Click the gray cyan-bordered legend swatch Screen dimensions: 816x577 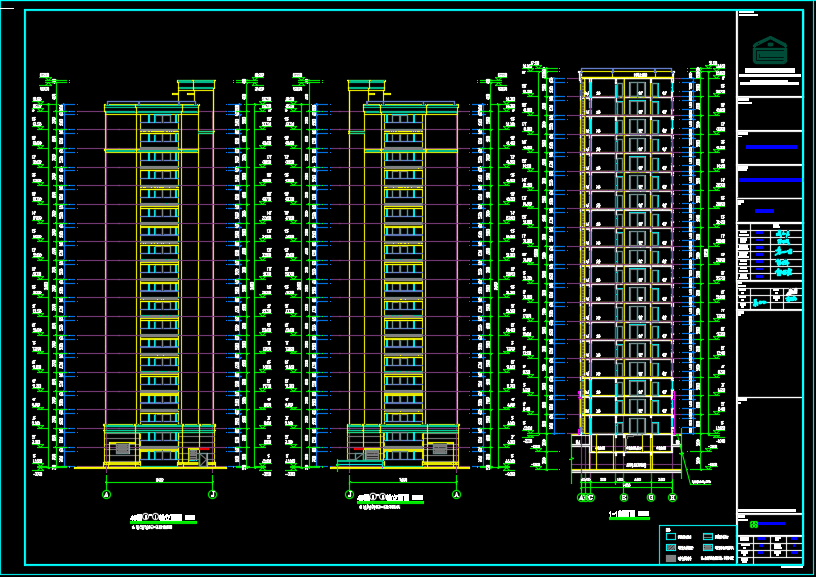(x=708, y=547)
